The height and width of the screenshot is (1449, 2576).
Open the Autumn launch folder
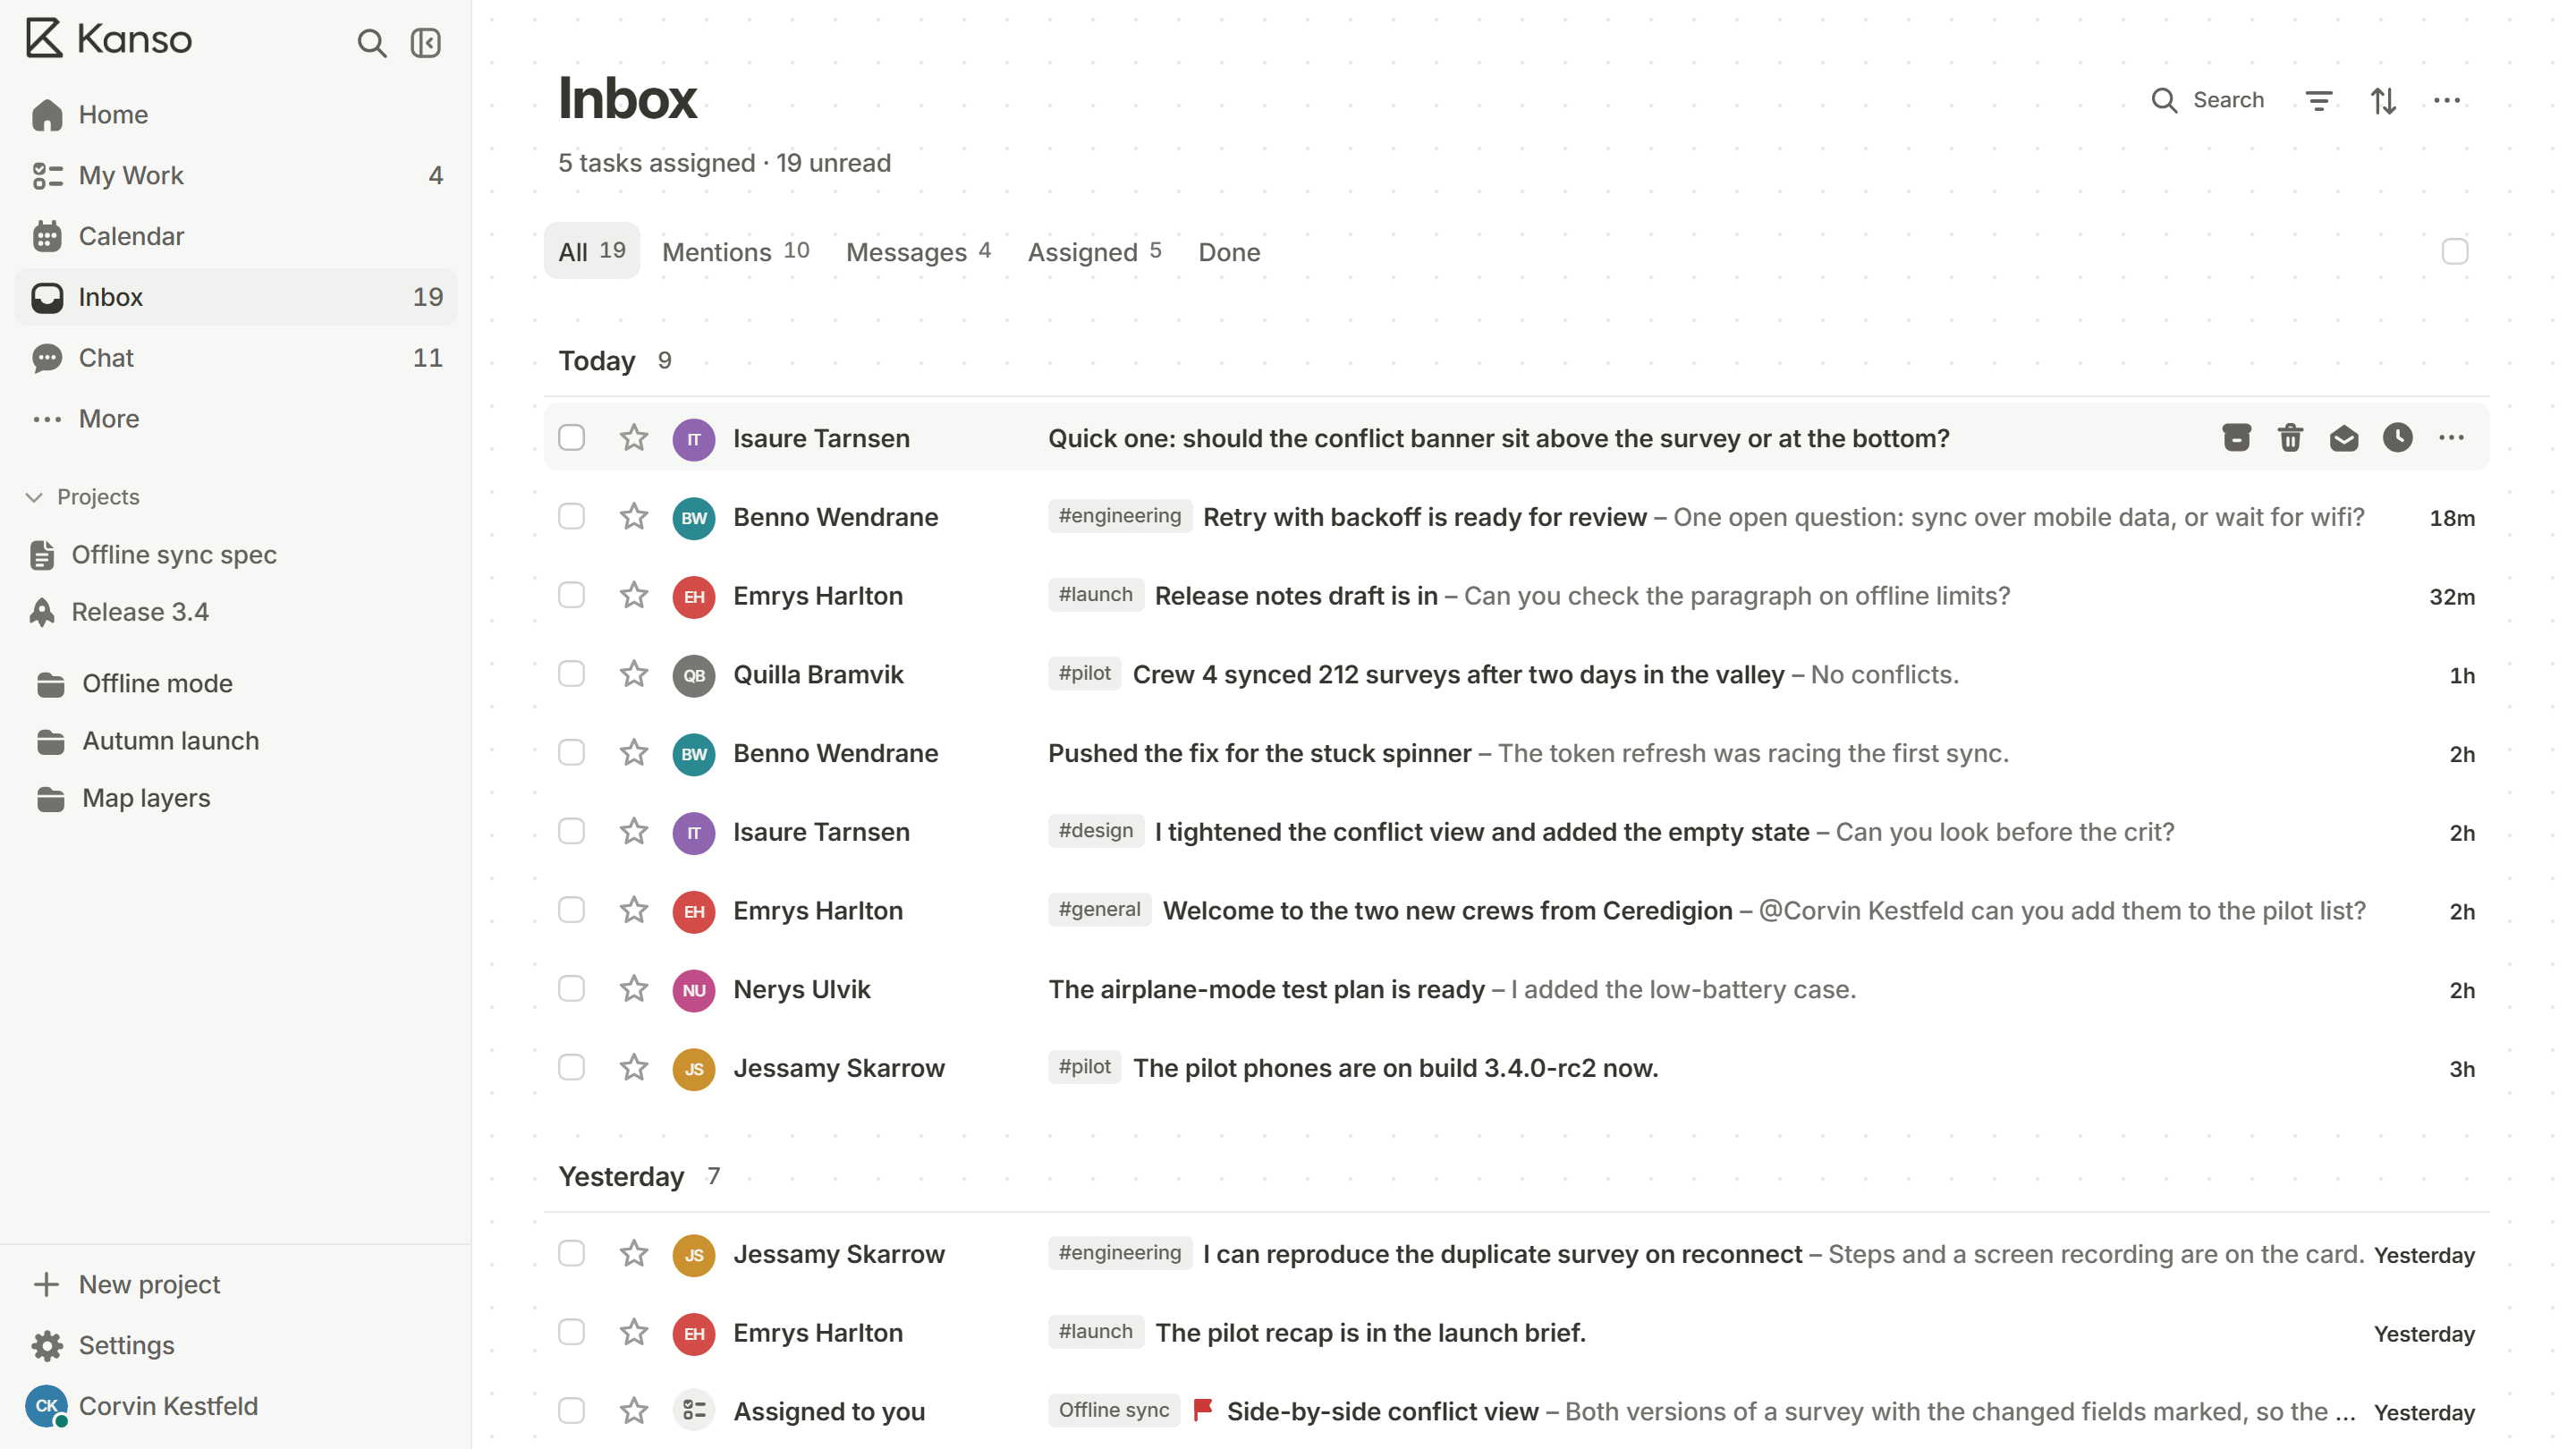236,741
